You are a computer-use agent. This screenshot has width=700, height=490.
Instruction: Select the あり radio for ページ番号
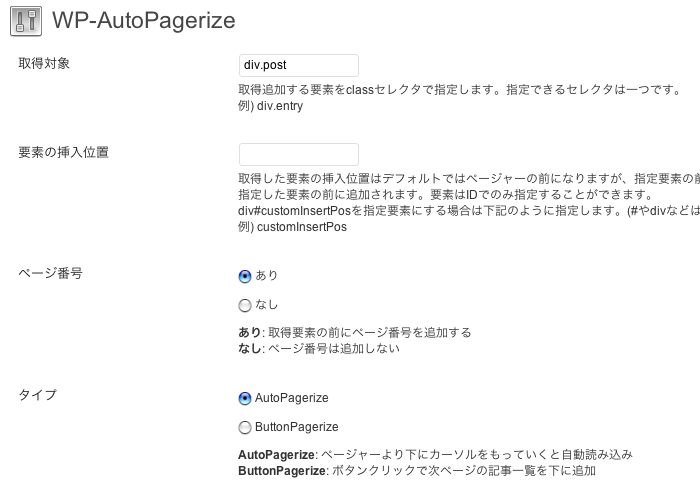coord(245,276)
